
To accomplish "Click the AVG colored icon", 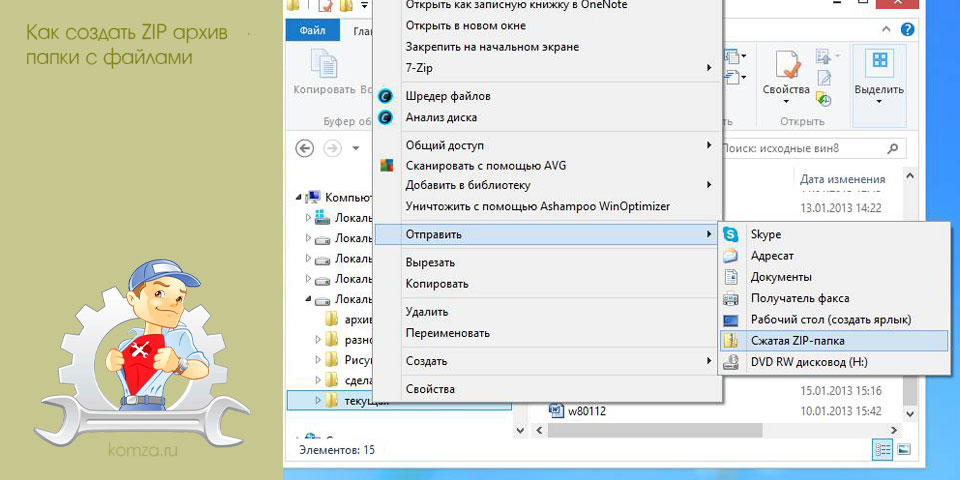I will pos(386,165).
